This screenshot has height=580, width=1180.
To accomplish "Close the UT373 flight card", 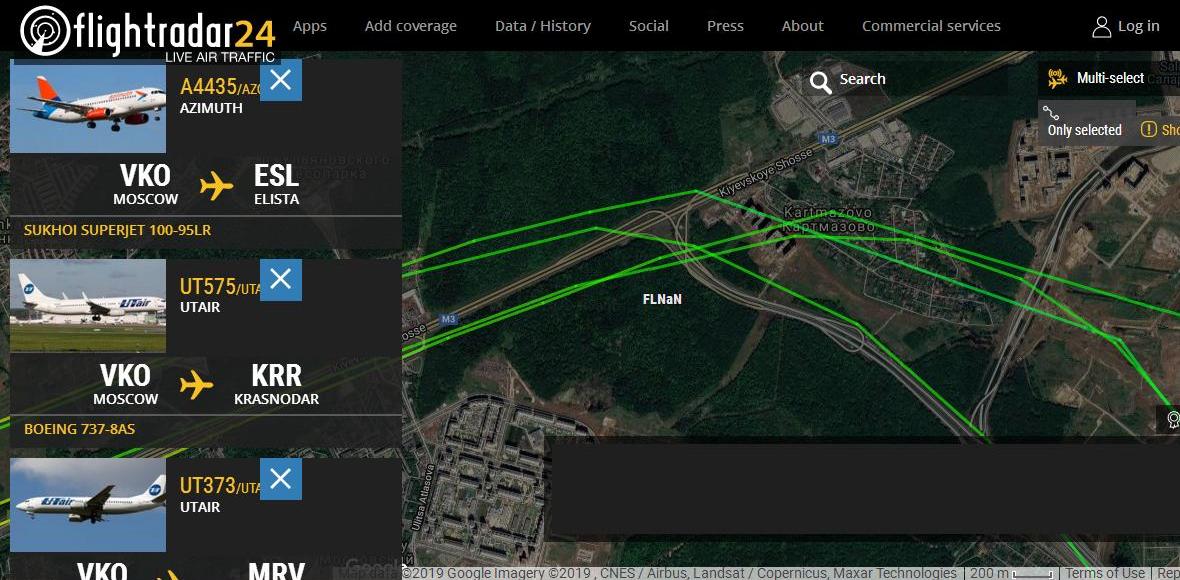I will tap(281, 478).
